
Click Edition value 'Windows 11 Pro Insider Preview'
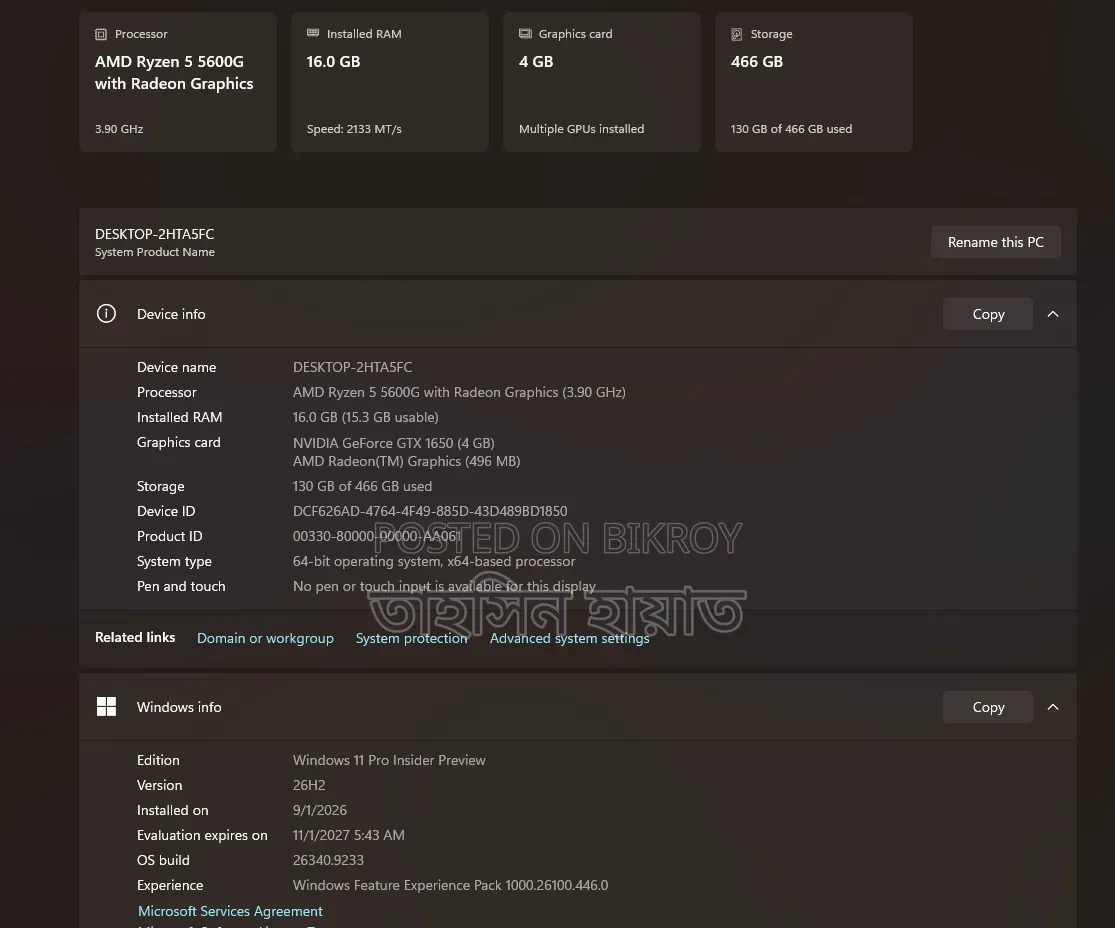click(x=389, y=760)
